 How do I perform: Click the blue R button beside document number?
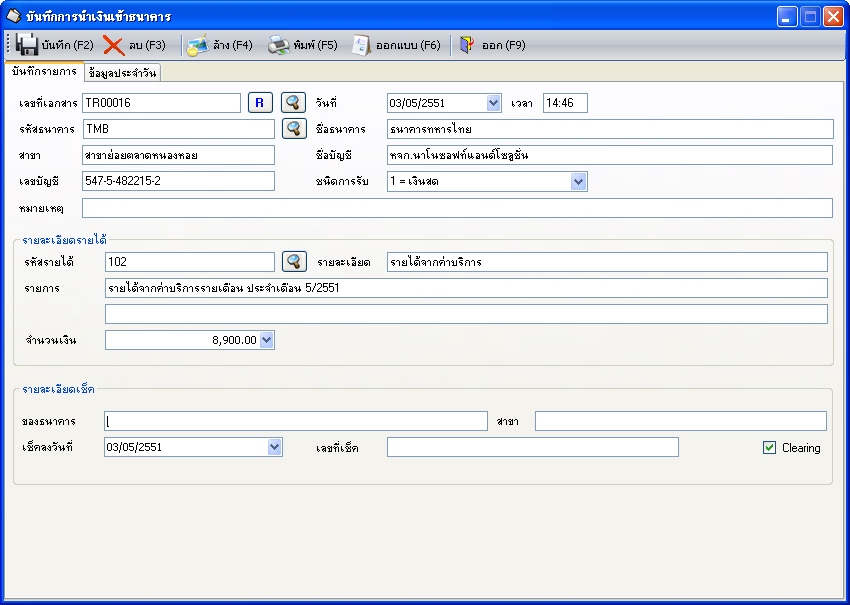[x=260, y=103]
